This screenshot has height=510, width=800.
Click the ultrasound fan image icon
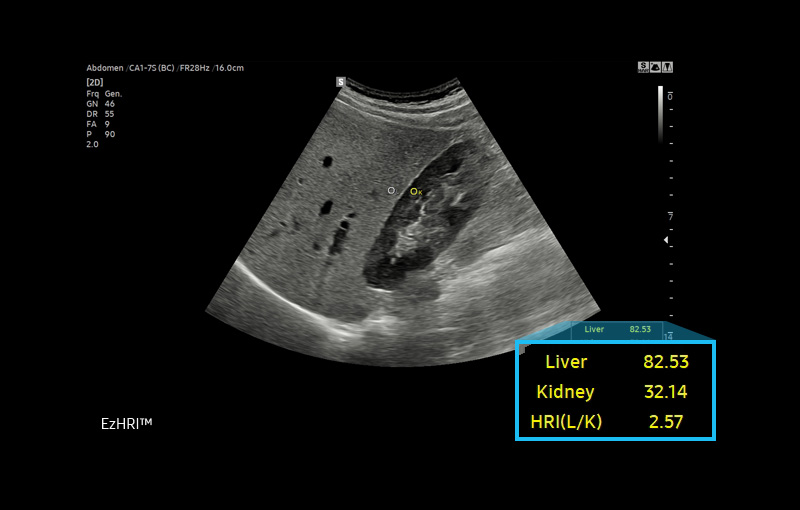point(655,67)
